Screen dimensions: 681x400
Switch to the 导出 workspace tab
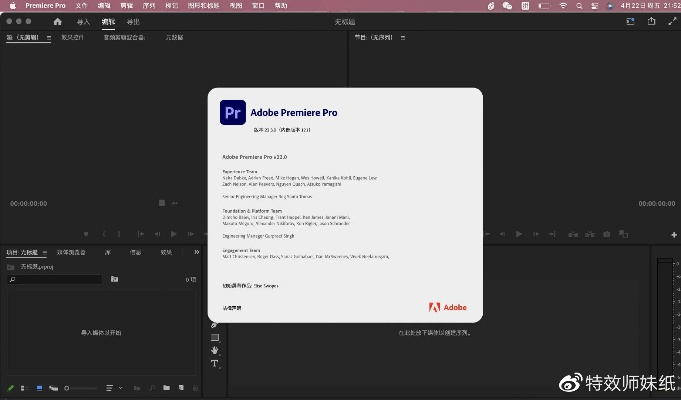pos(133,21)
